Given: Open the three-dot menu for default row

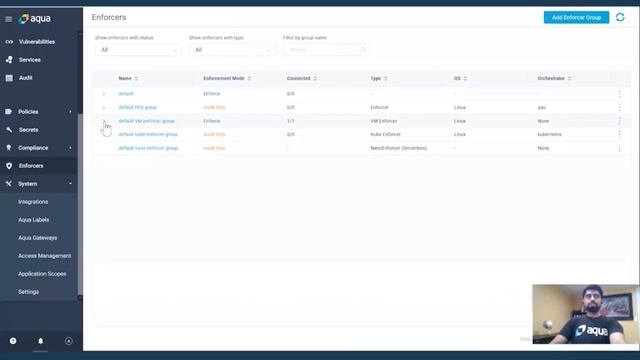Looking at the screenshot, I should tap(620, 93).
